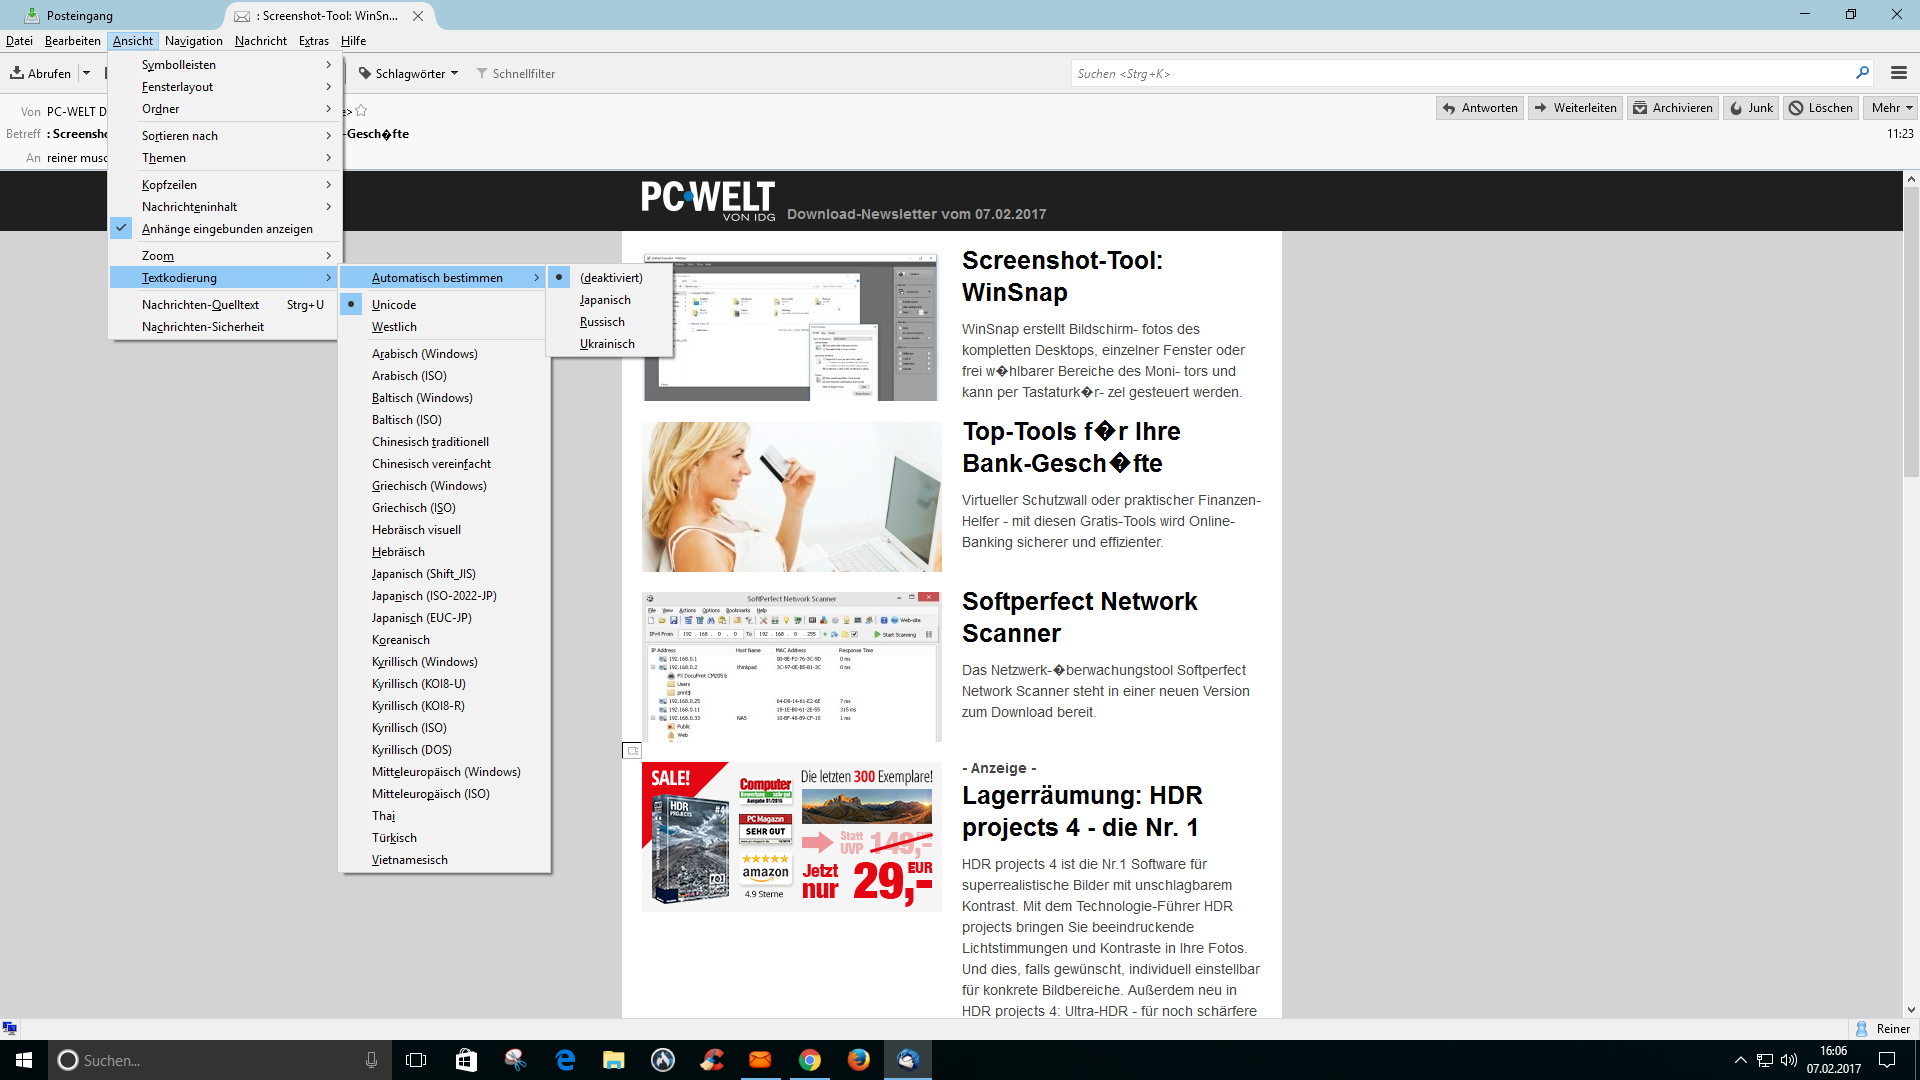Viewport: 1920px width, 1080px height.
Task: Choose Nachrichten-Quelltext menu entry
Action: point(200,305)
